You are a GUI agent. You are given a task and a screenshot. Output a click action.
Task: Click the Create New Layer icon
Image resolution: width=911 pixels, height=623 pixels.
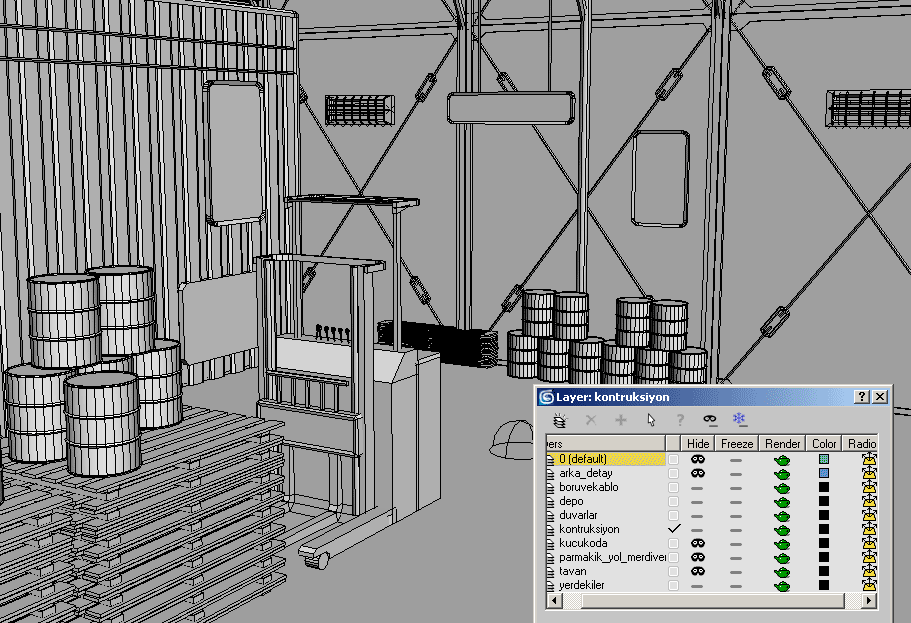pyautogui.click(x=560, y=421)
